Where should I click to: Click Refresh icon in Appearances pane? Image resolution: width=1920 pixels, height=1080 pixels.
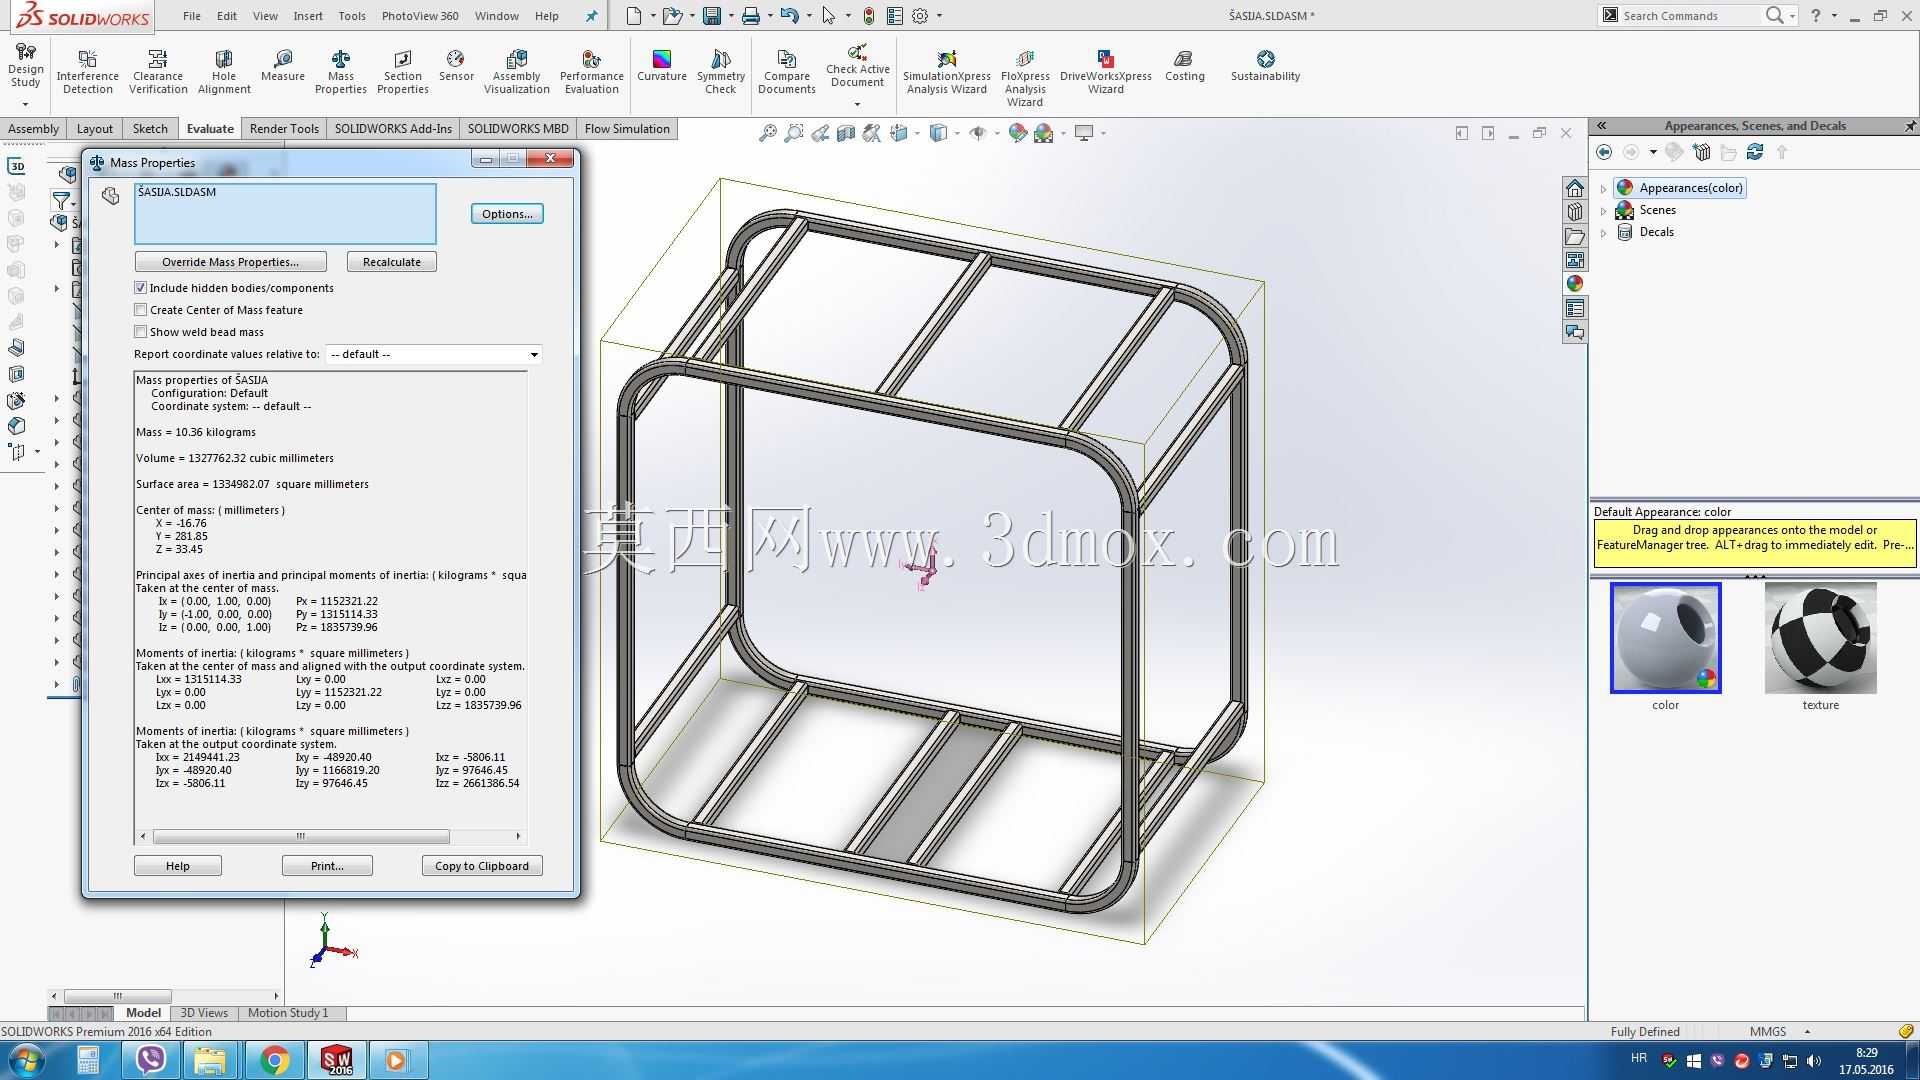(x=1755, y=152)
